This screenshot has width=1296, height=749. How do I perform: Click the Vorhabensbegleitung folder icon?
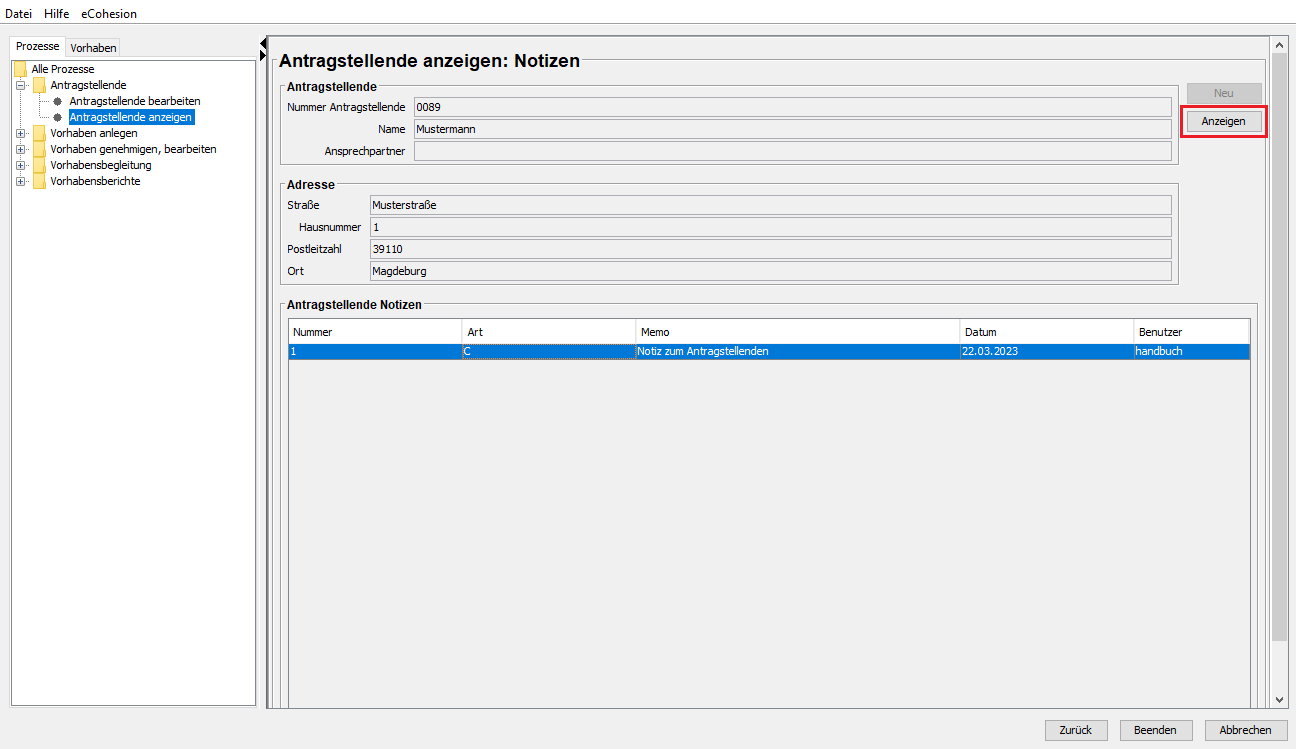(39, 165)
